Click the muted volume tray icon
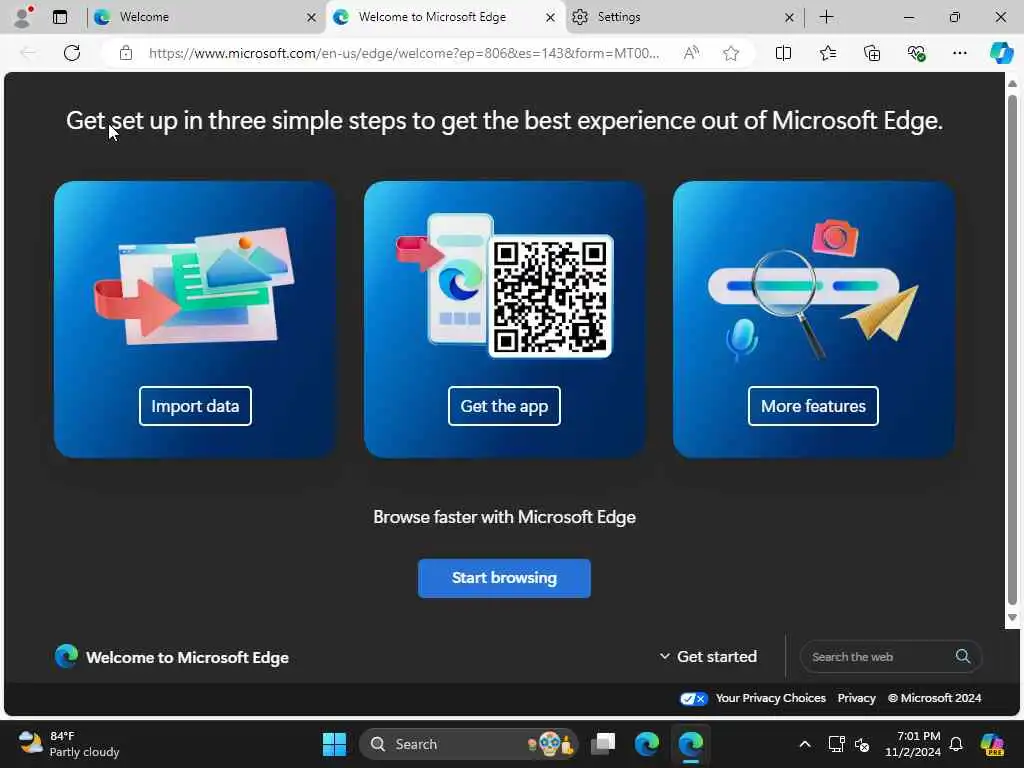 point(862,744)
